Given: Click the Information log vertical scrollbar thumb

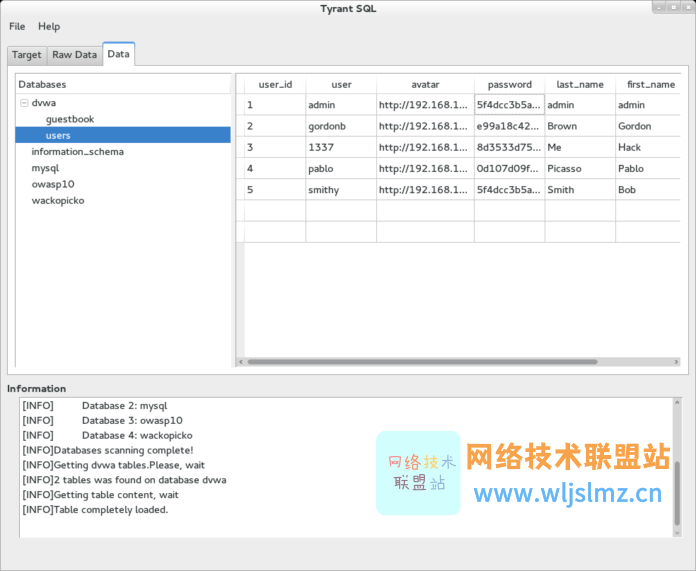Looking at the screenshot, I should click(677, 493).
